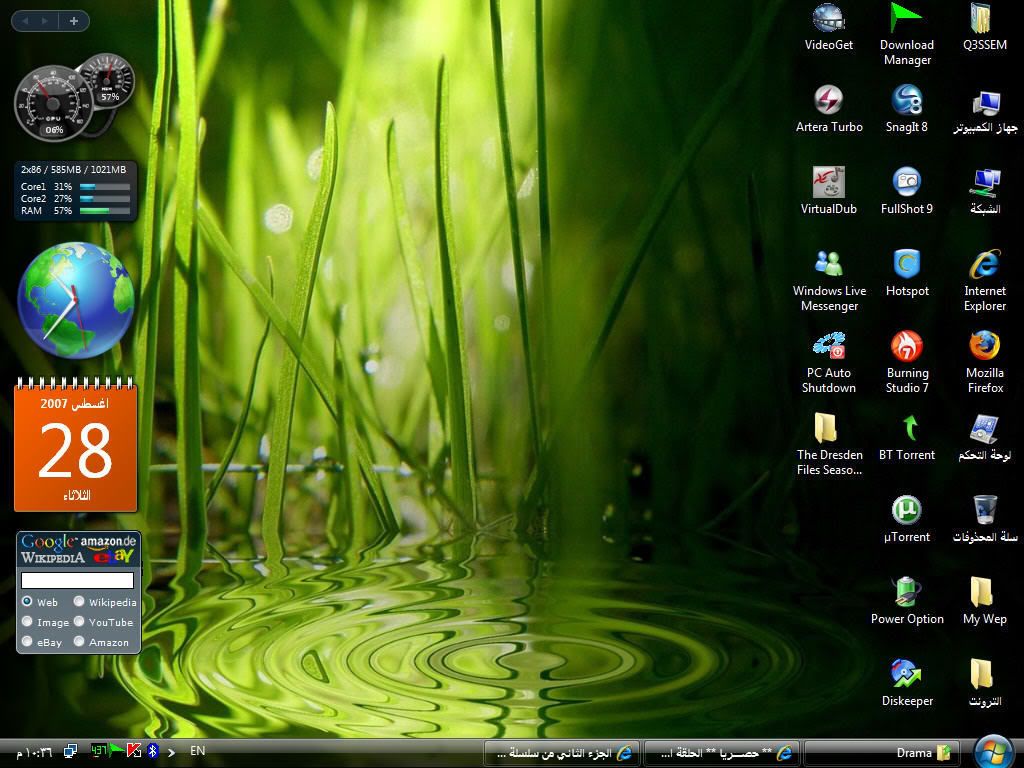Select the PC Auto Shutdown icon
Image resolution: width=1024 pixels, height=768 pixels.
pos(828,347)
